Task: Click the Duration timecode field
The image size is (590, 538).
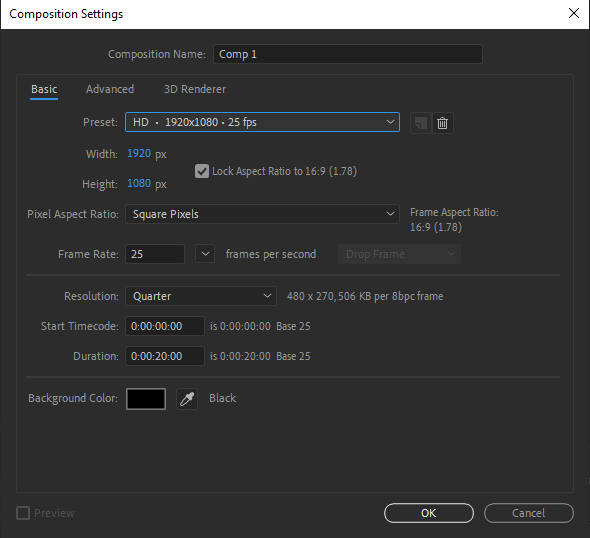Action: coord(165,356)
